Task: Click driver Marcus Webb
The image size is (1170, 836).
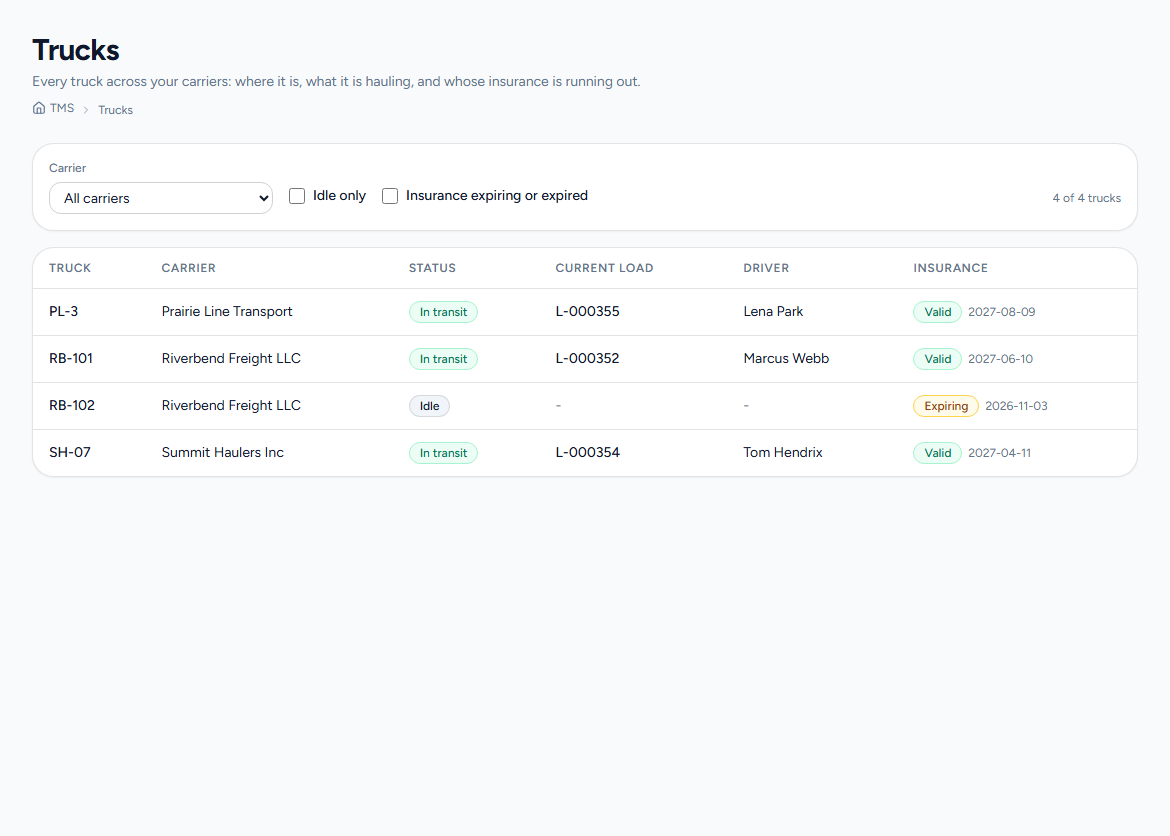Action: [786, 358]
